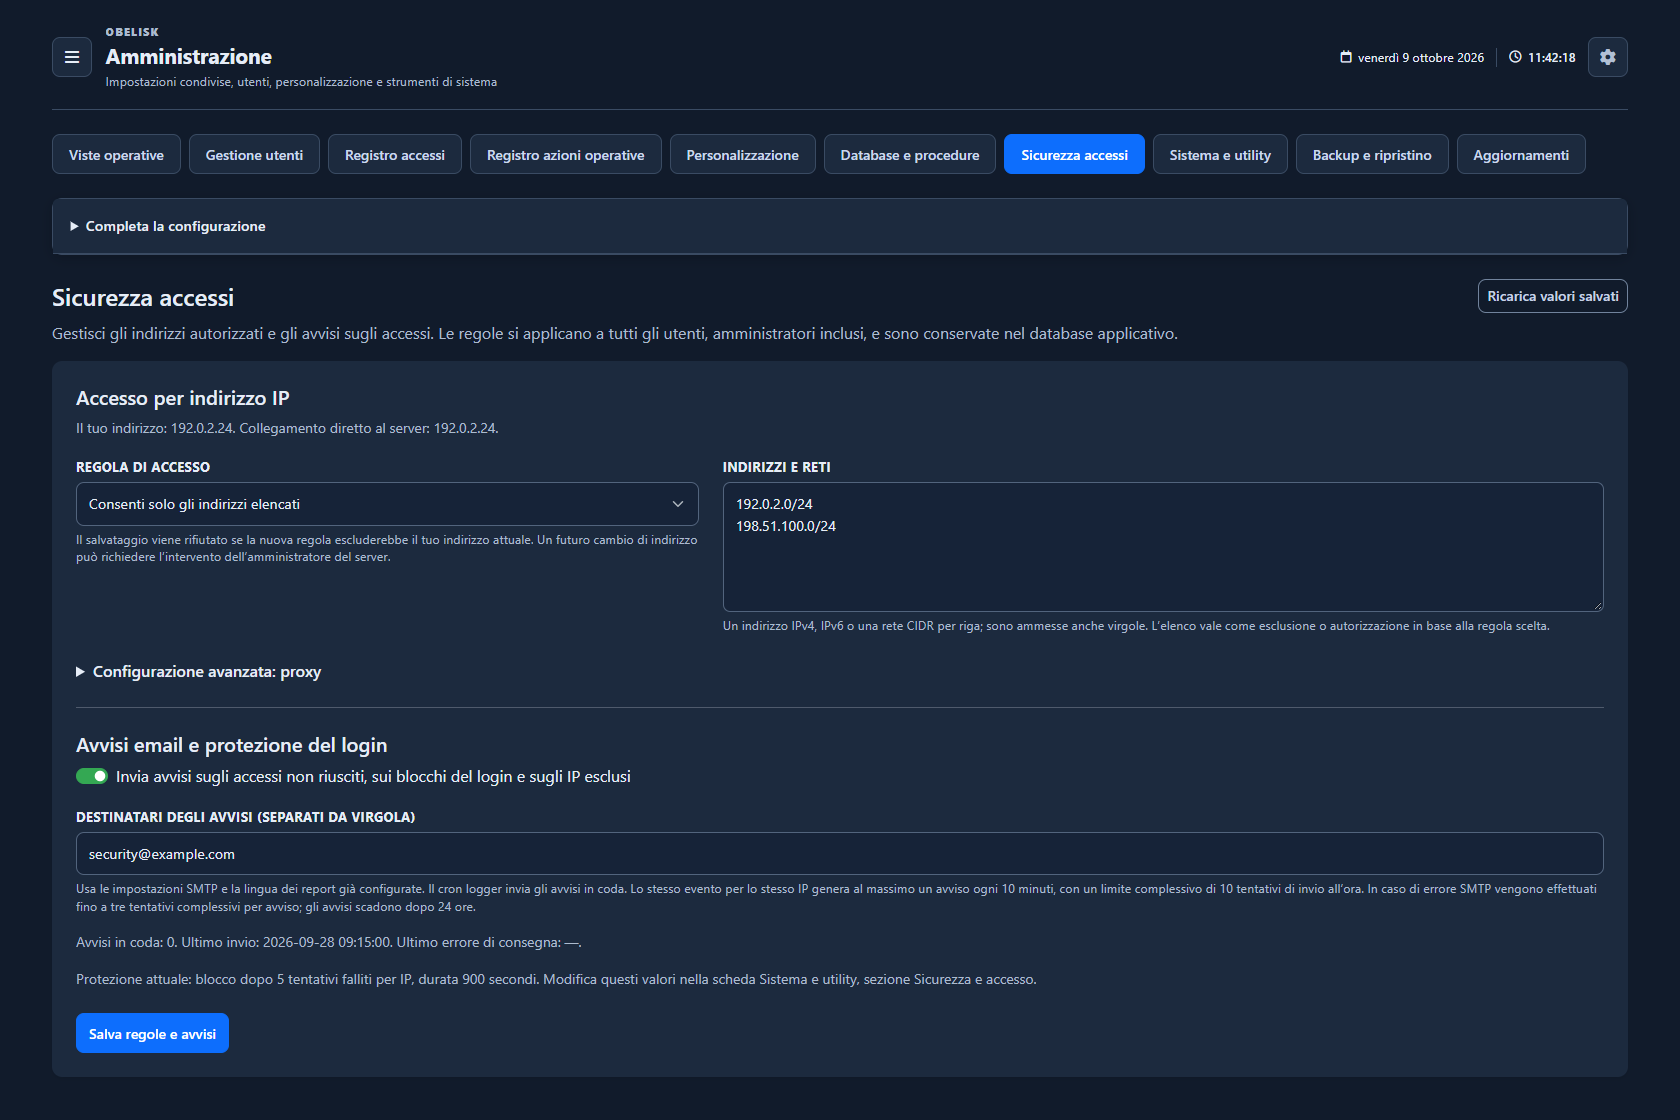
Task: Click the 'Amministrazione' page title
Action: (x=189, y=57)
